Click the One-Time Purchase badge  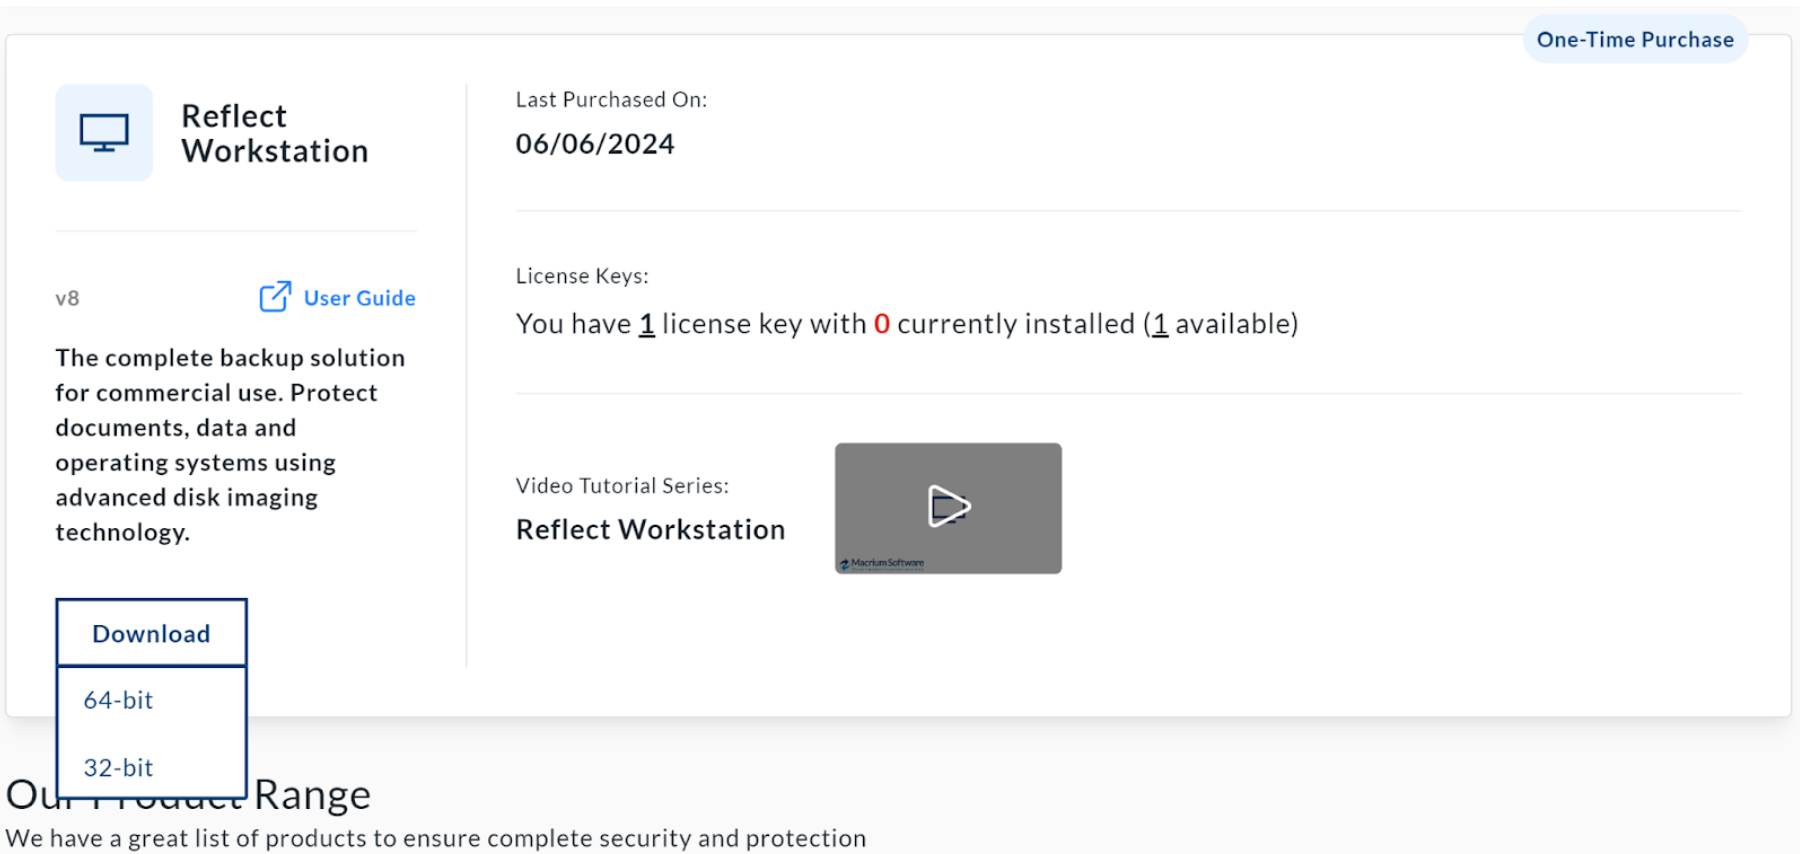(1635, 39)
